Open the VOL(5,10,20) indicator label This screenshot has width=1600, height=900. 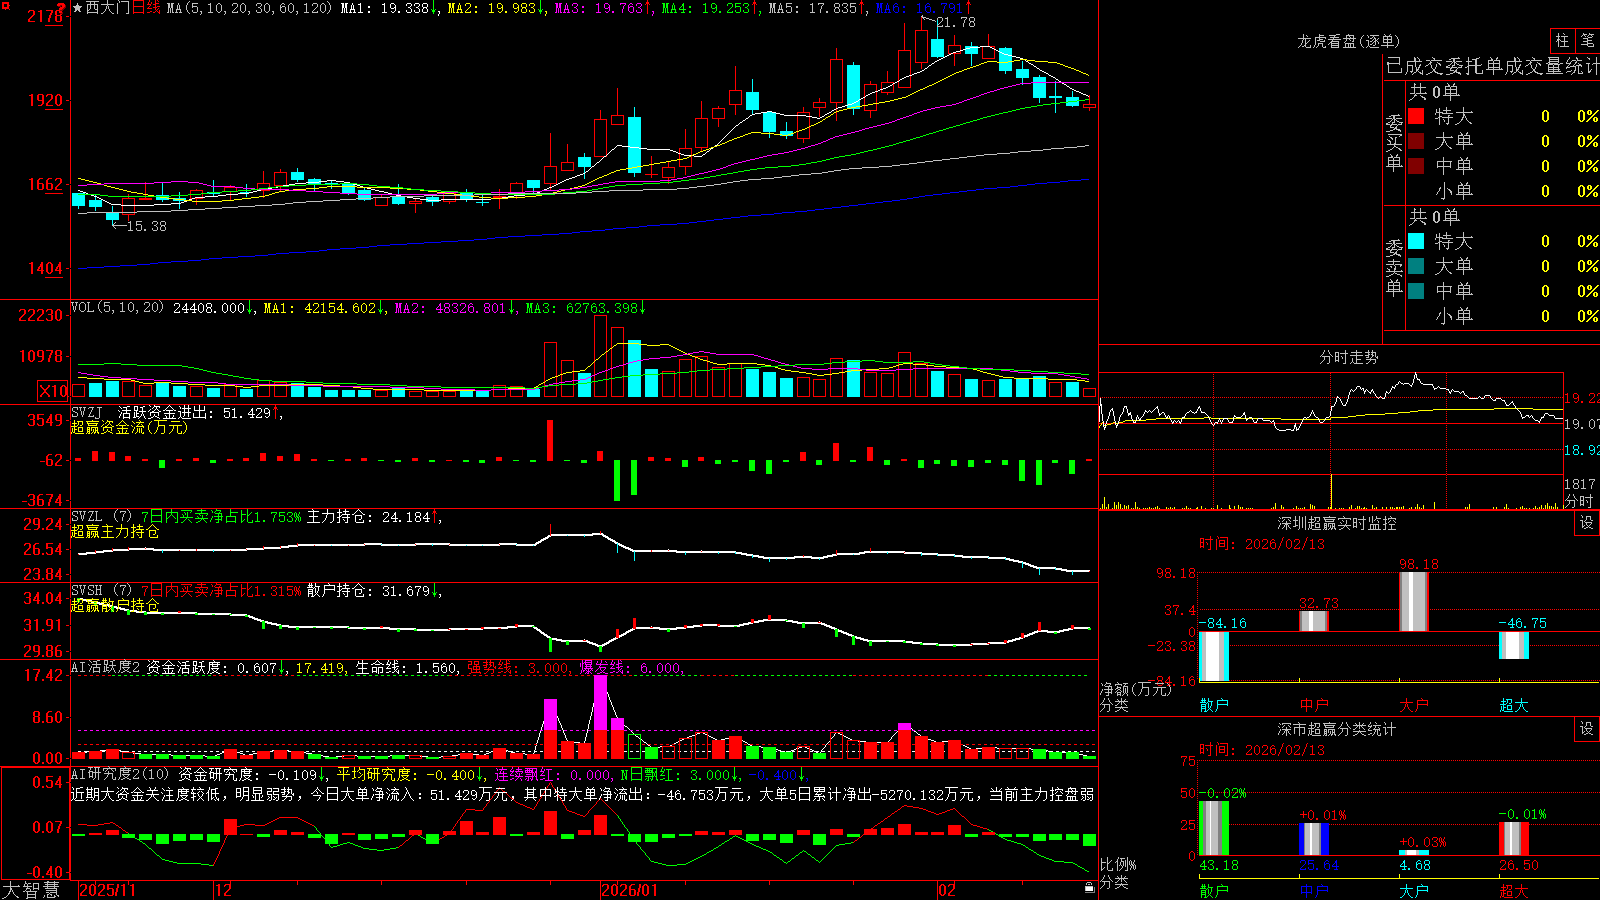pos(117,308)
